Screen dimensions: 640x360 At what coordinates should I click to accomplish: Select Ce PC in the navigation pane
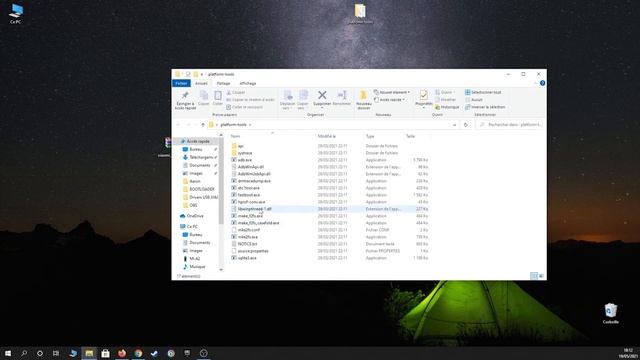click(x=189, y=226)
